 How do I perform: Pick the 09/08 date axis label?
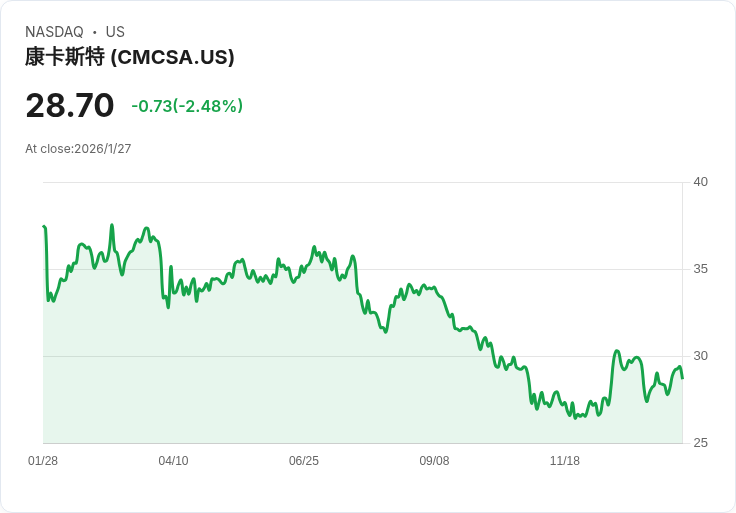(x=434, y=461)
